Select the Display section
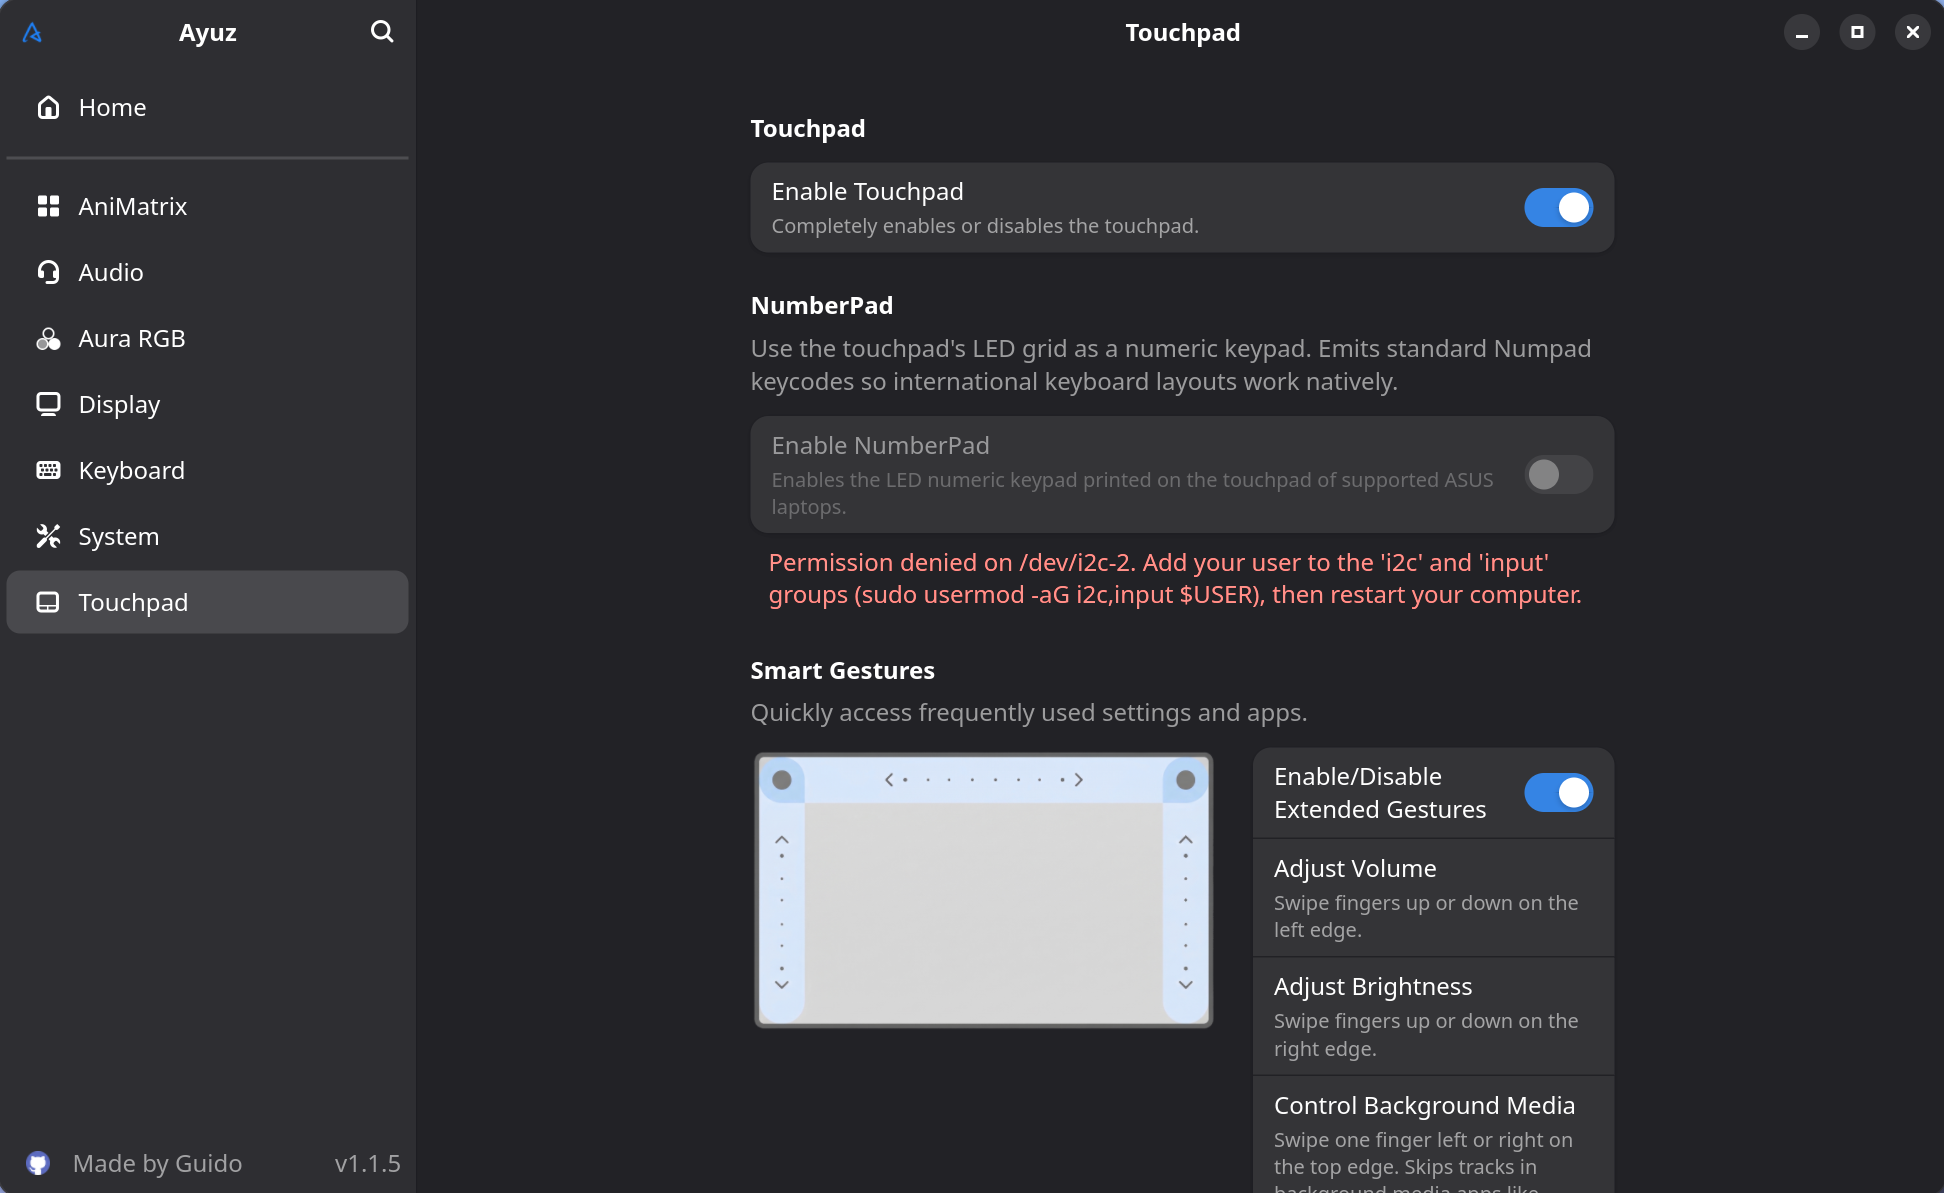Screen dimensions: 1944x1193 (207, 404)
